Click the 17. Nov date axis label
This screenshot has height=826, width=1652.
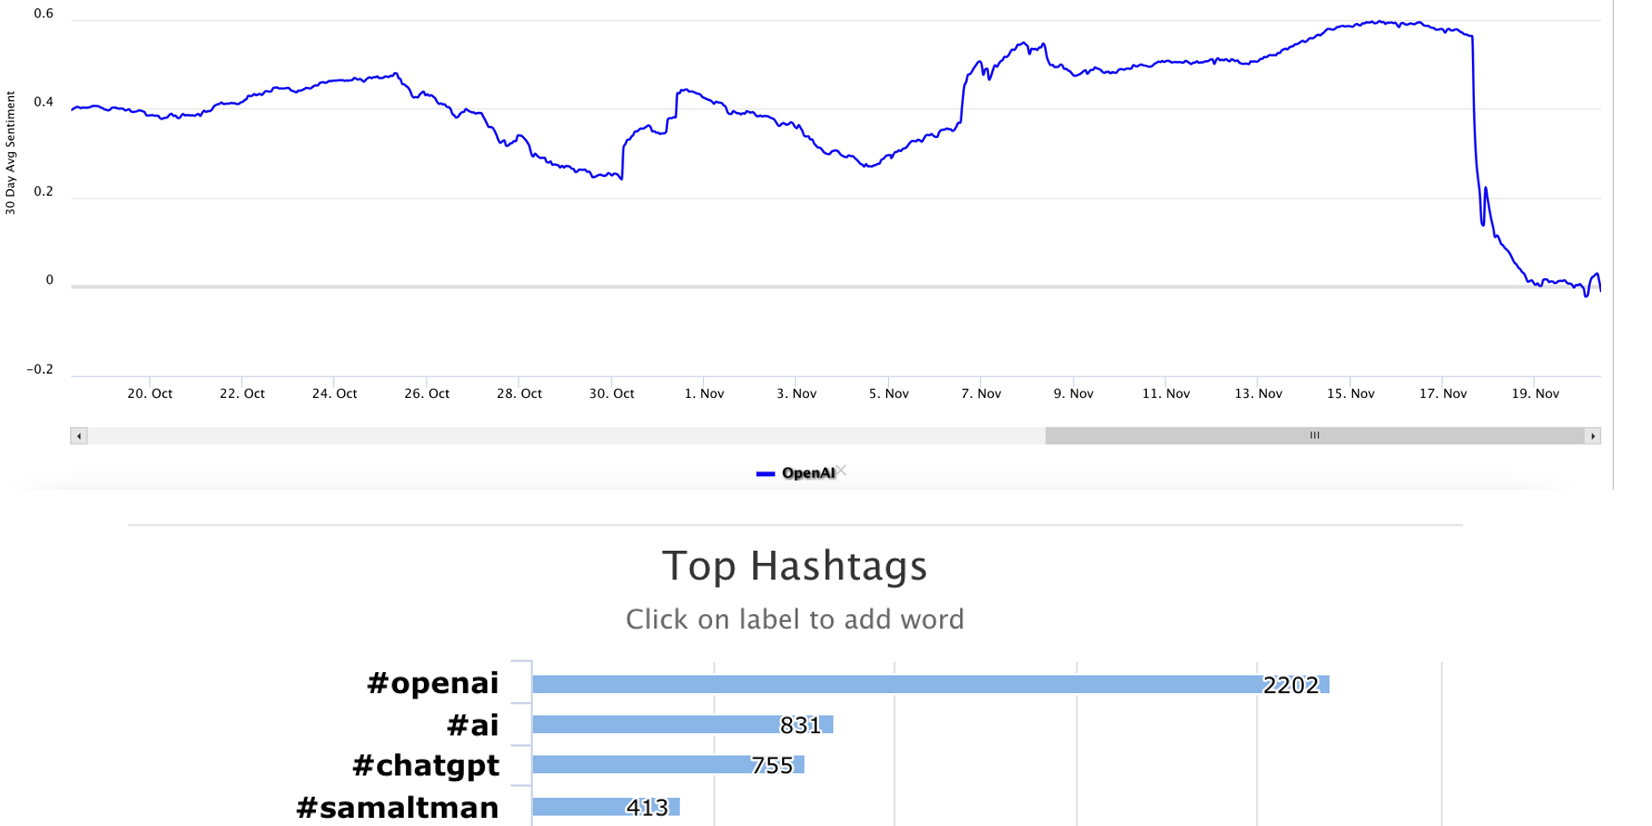click(1442, 394)
